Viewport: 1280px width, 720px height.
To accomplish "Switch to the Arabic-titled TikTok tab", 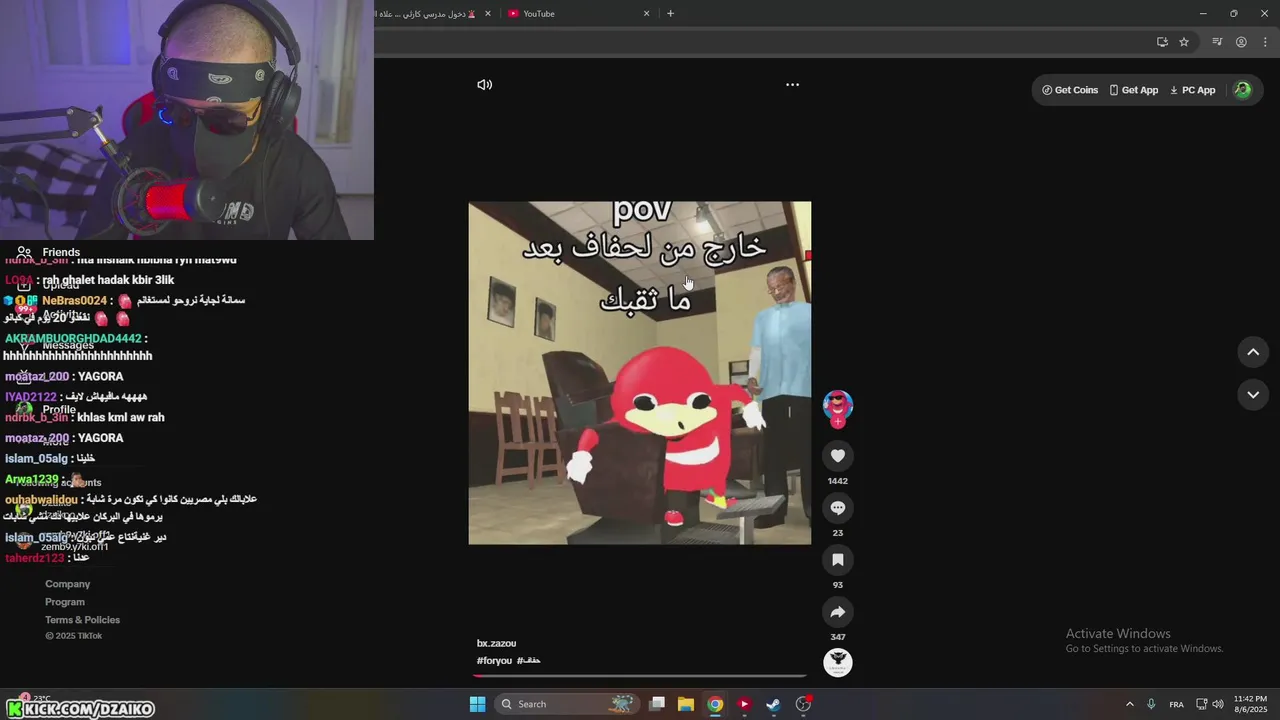I will tap(425, 13).
